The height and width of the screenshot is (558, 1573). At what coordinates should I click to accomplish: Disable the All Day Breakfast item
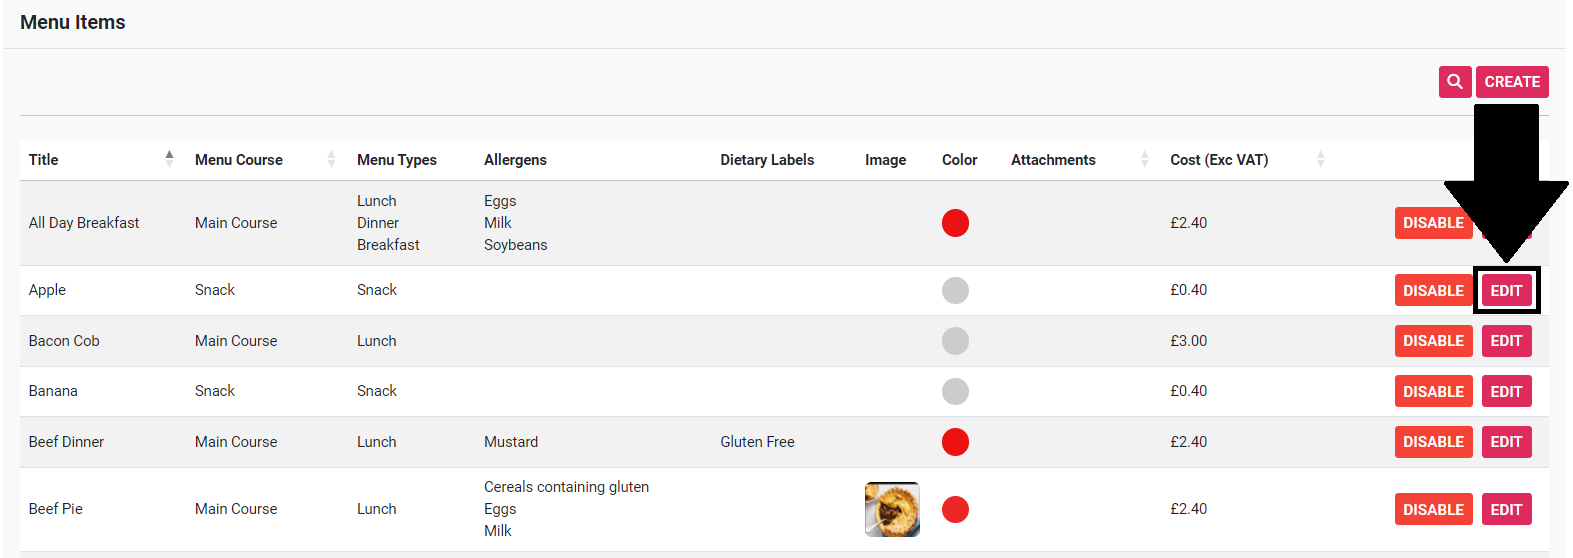pos(1432,223)
